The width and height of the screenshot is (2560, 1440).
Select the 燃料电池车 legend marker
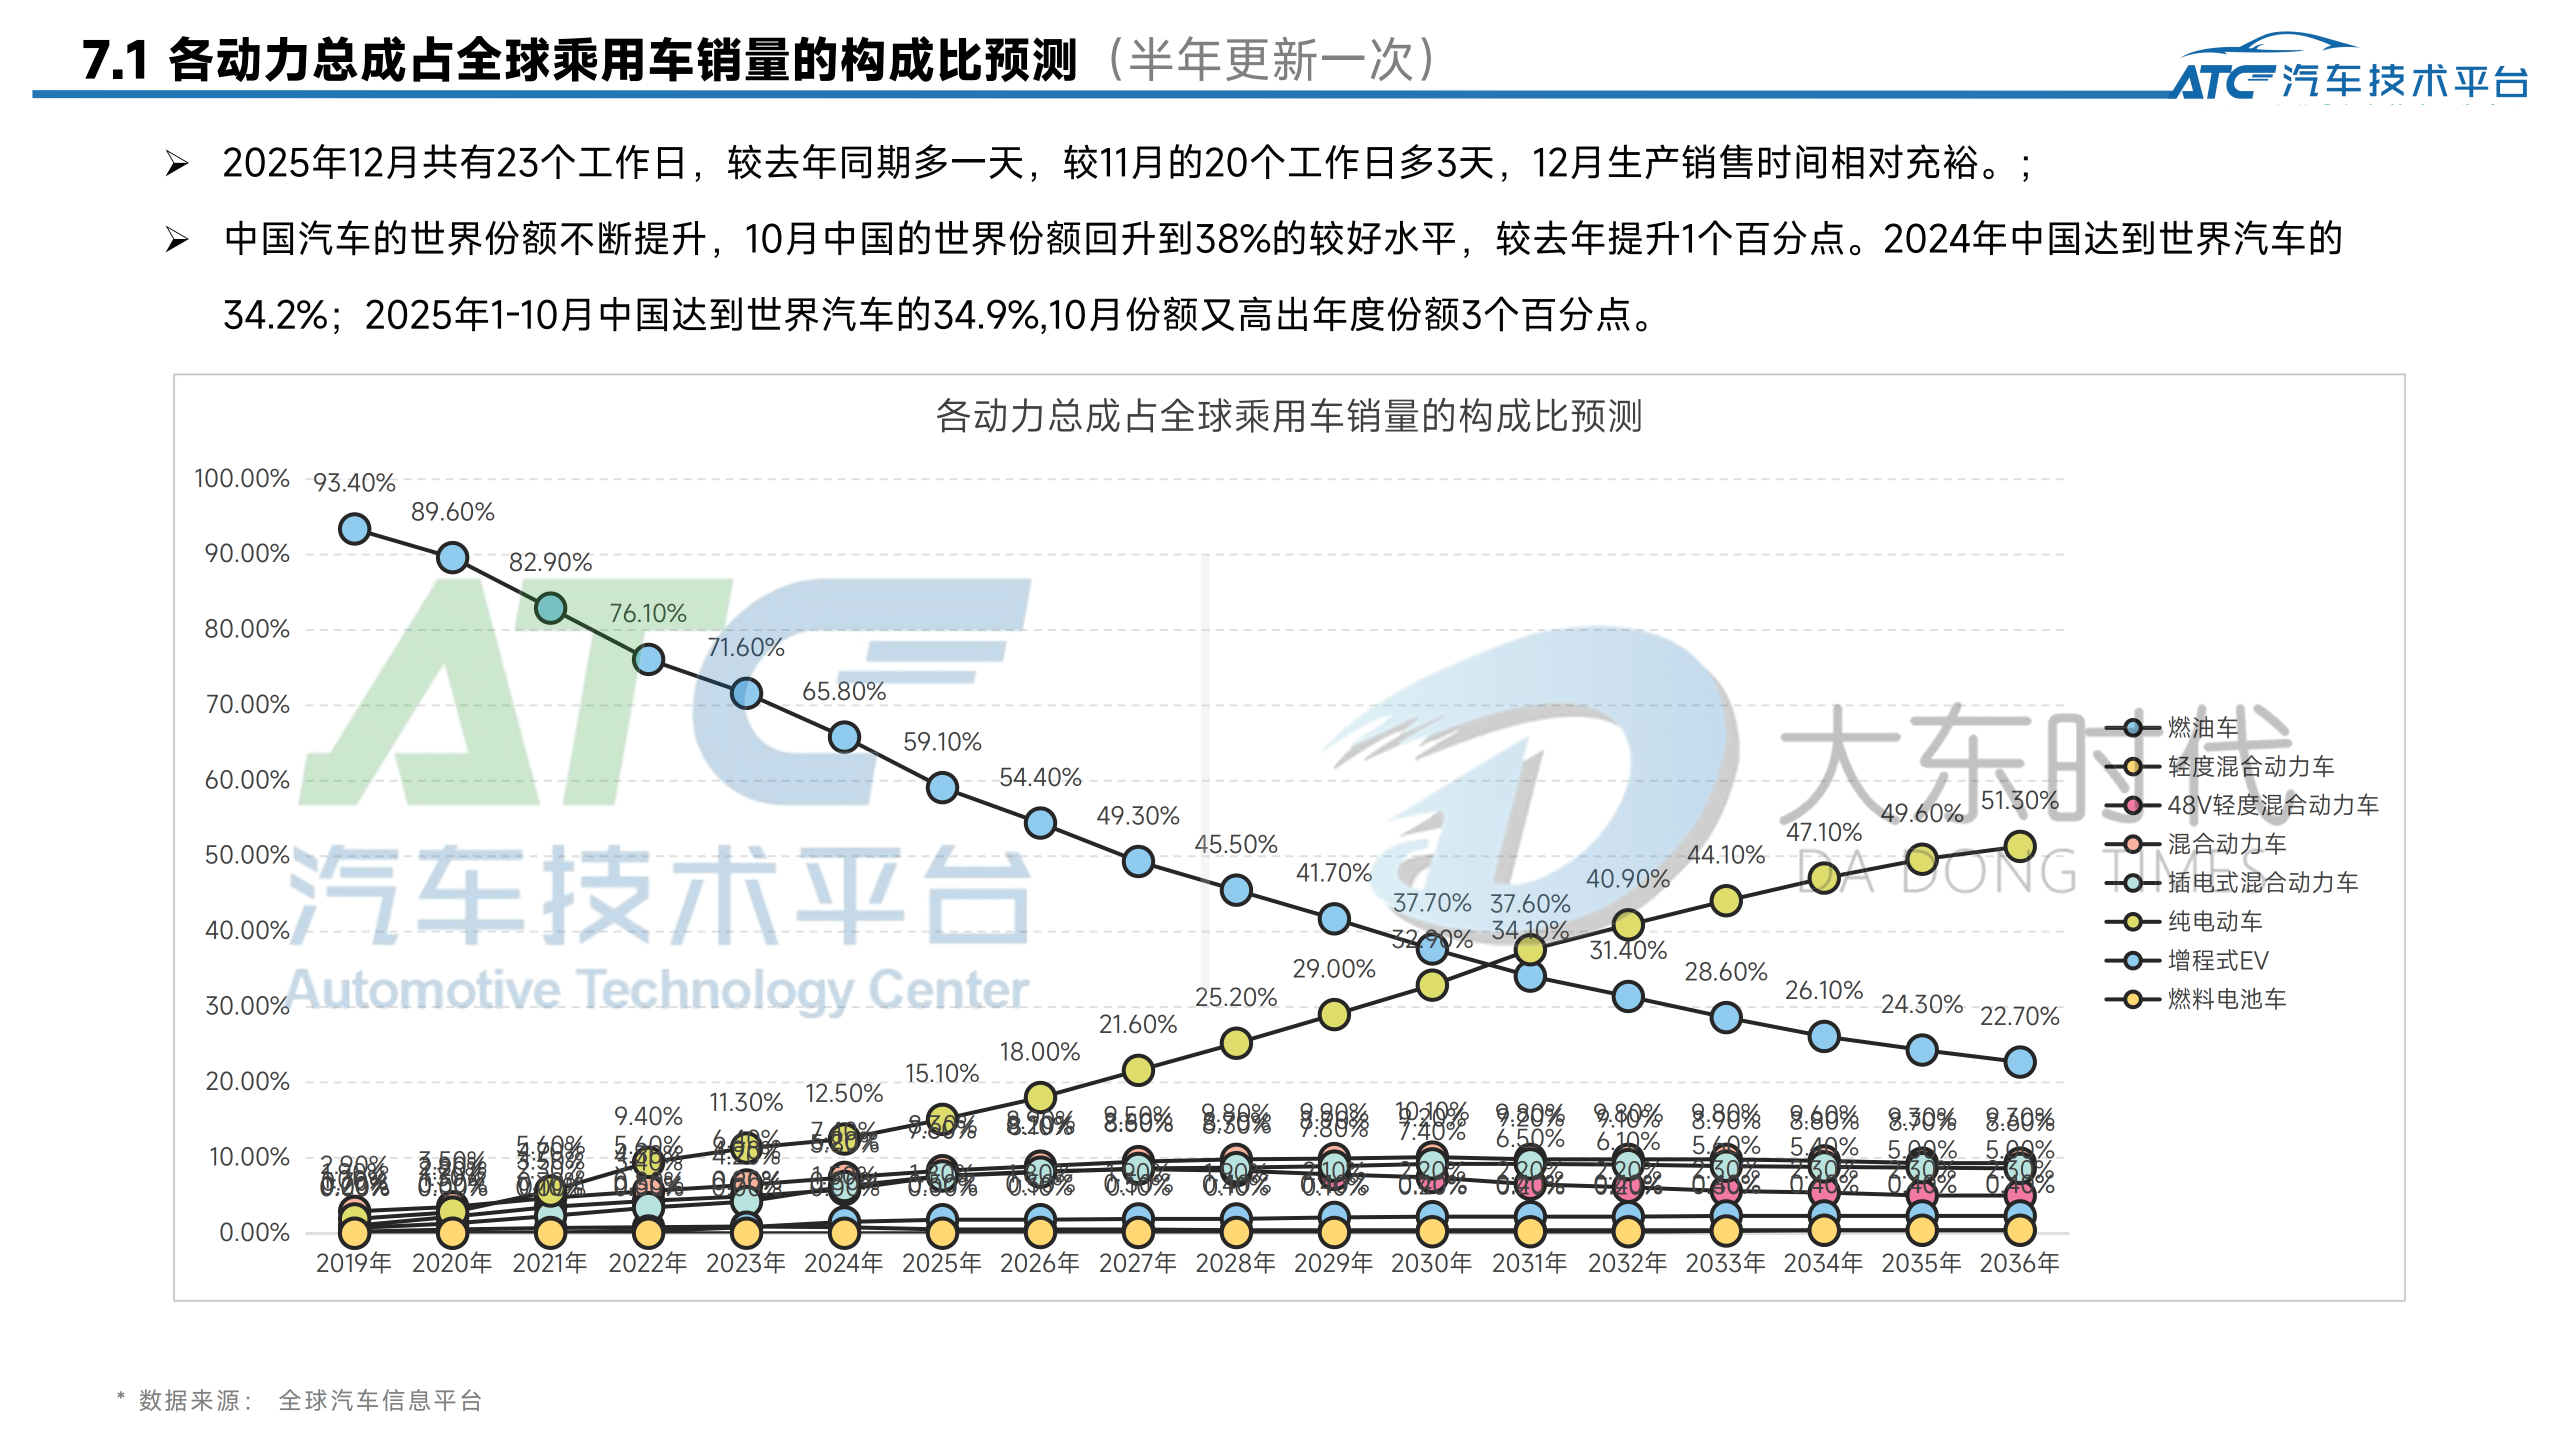2132,999
